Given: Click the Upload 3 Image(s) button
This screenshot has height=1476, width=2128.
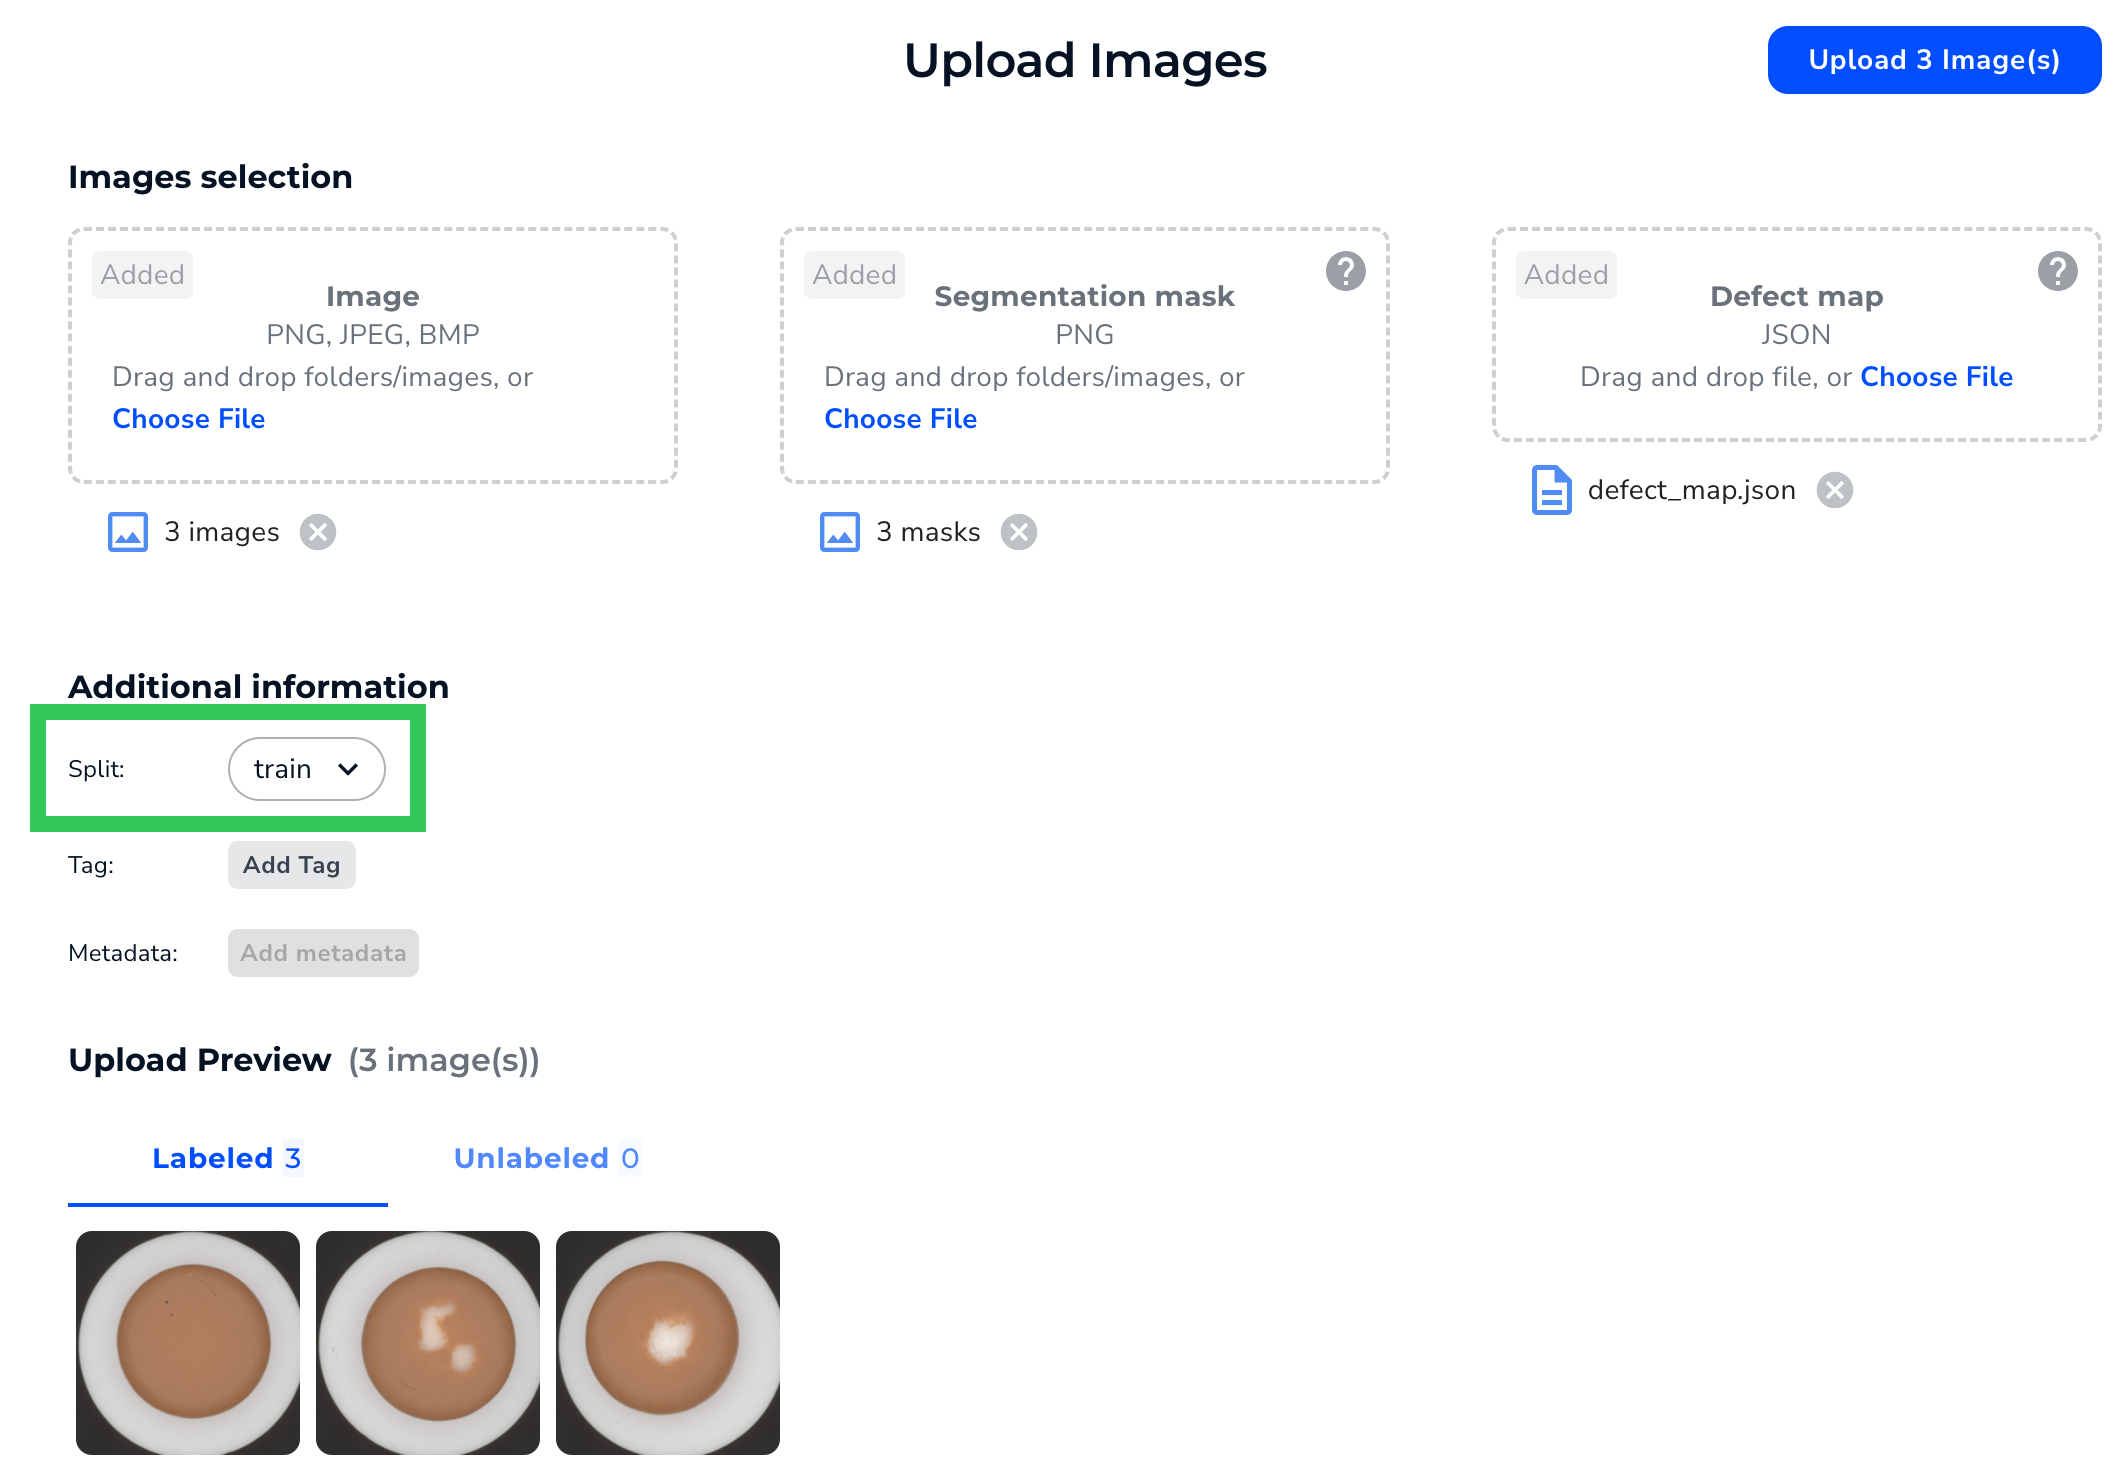Looking at the screenshot, I should 1934,60.
